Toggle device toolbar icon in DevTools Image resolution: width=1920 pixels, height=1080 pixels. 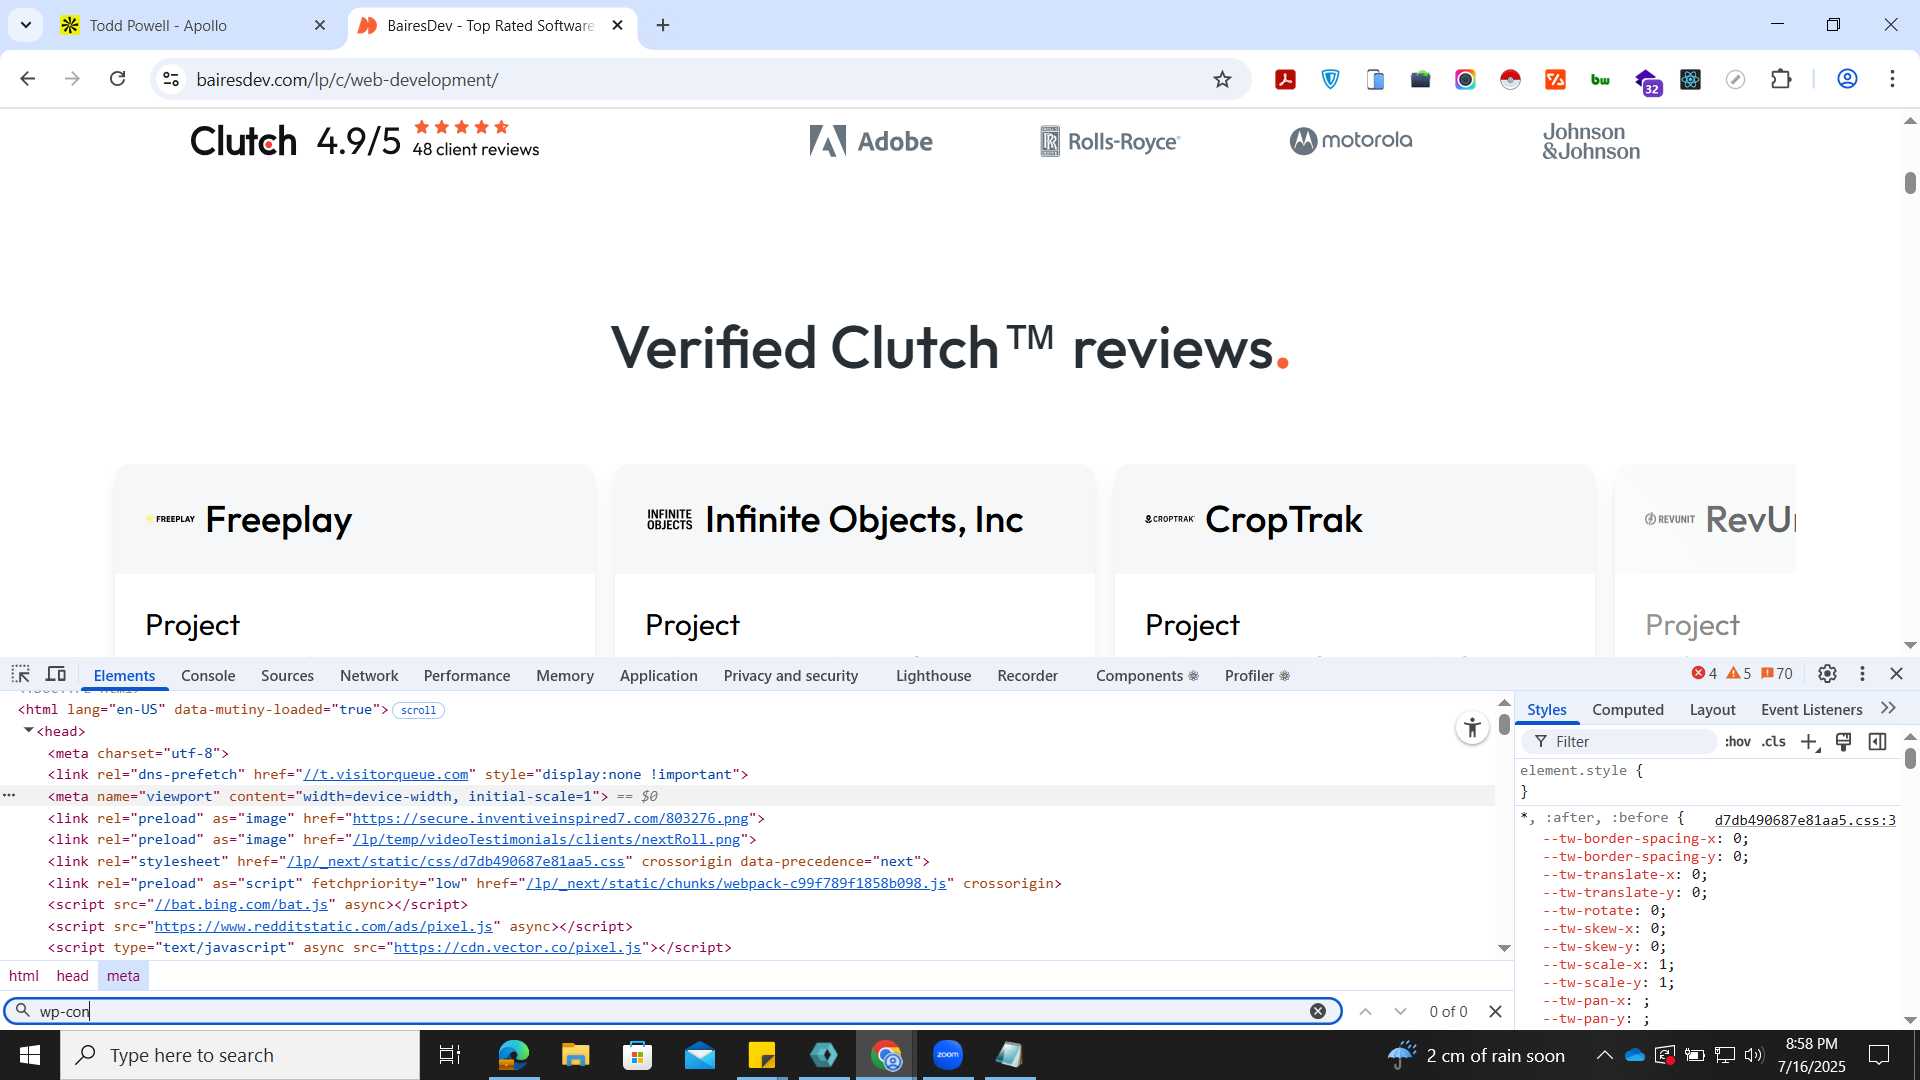[x=56, y=674]
